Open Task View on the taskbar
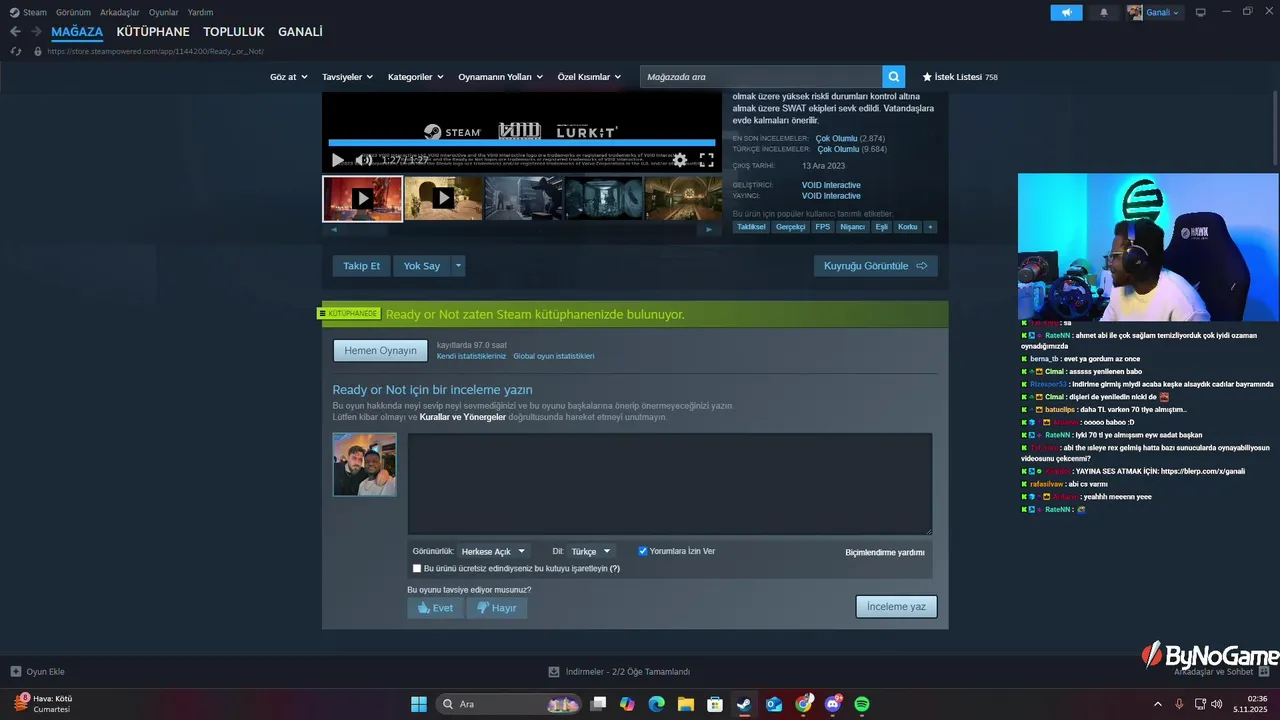 click(x=598, y=704)
